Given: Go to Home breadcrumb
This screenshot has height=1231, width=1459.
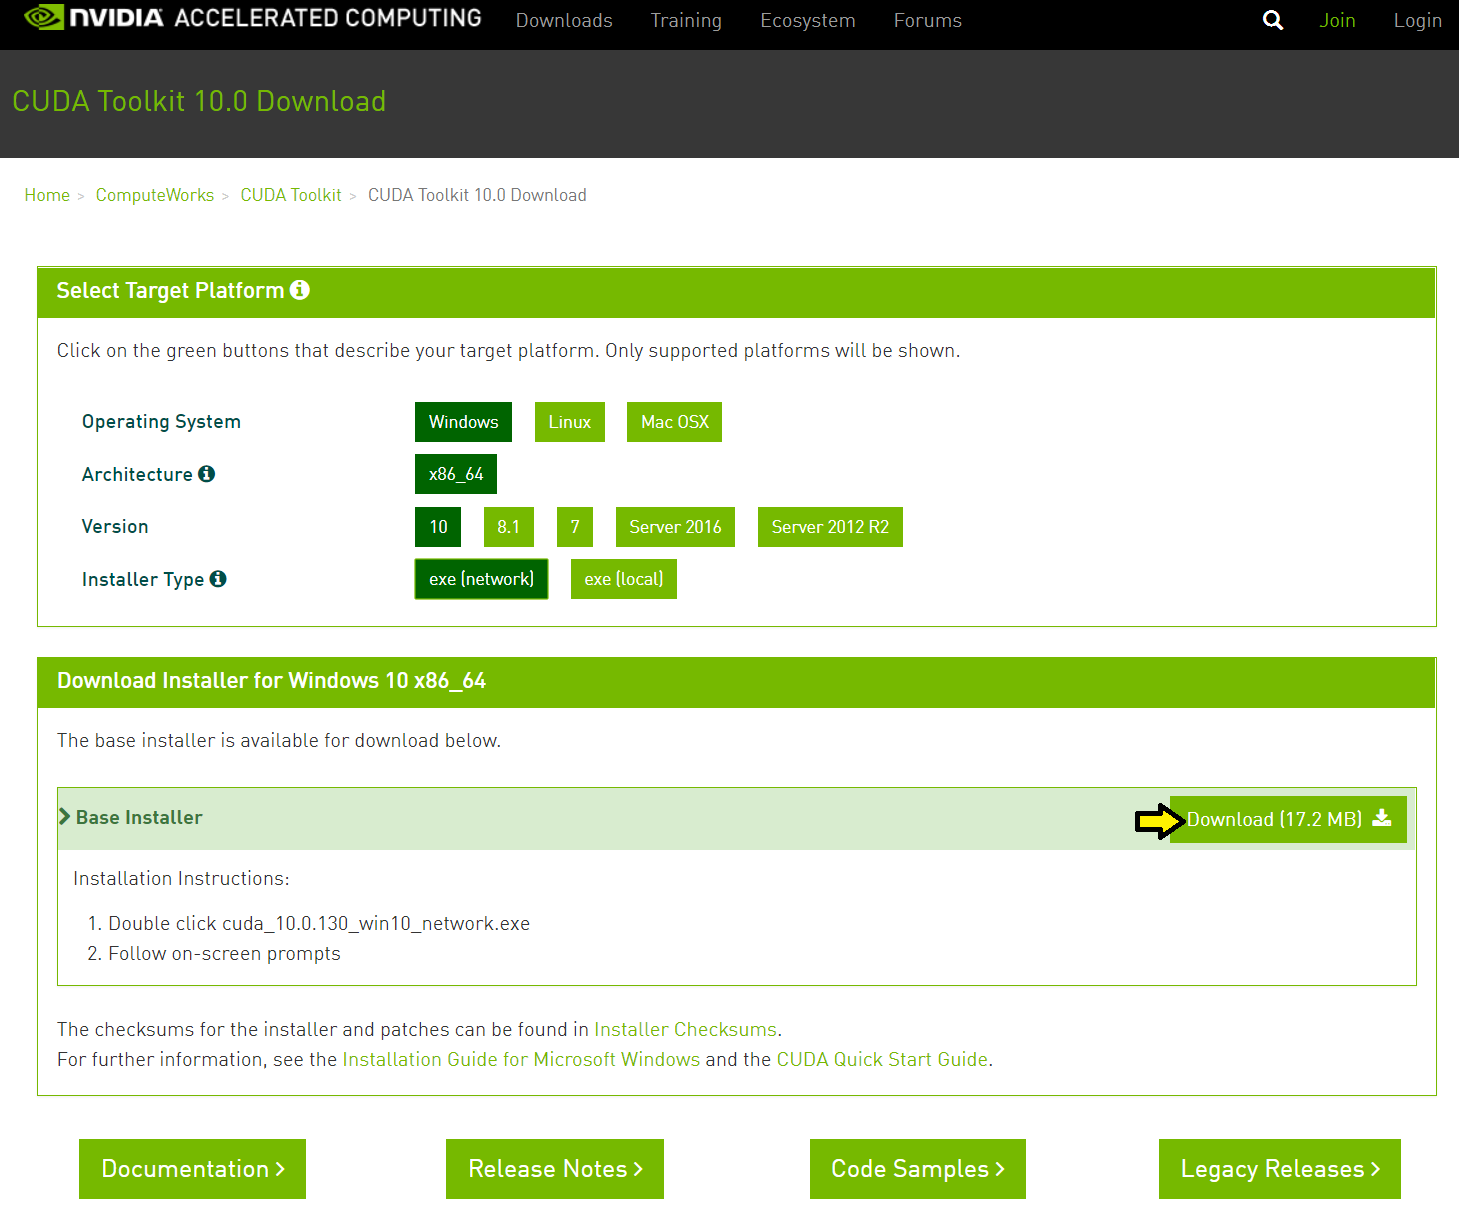Looking at the screenshot, I should click(47, 195).
